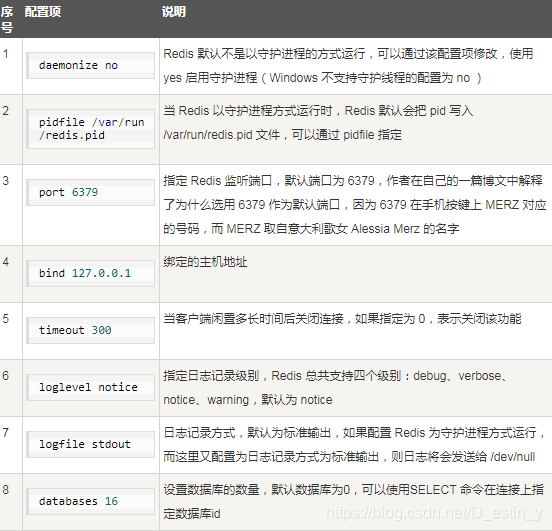Select the 'daemonize no' code box

click(x=90, y=65)
